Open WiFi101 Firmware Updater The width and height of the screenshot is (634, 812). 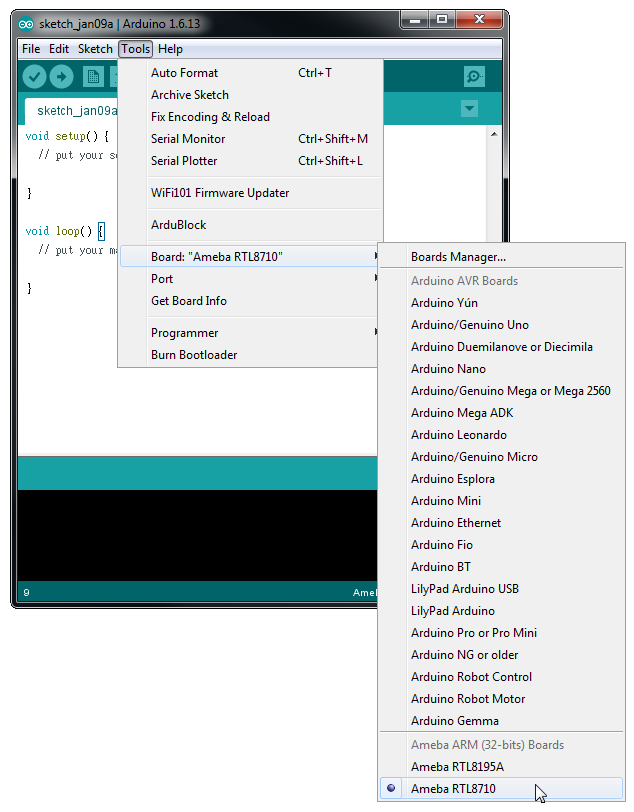(x=251, y=193)
